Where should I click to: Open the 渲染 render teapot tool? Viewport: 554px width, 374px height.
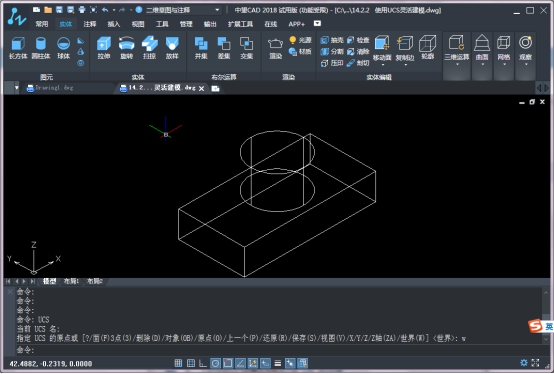click(275, 48)
